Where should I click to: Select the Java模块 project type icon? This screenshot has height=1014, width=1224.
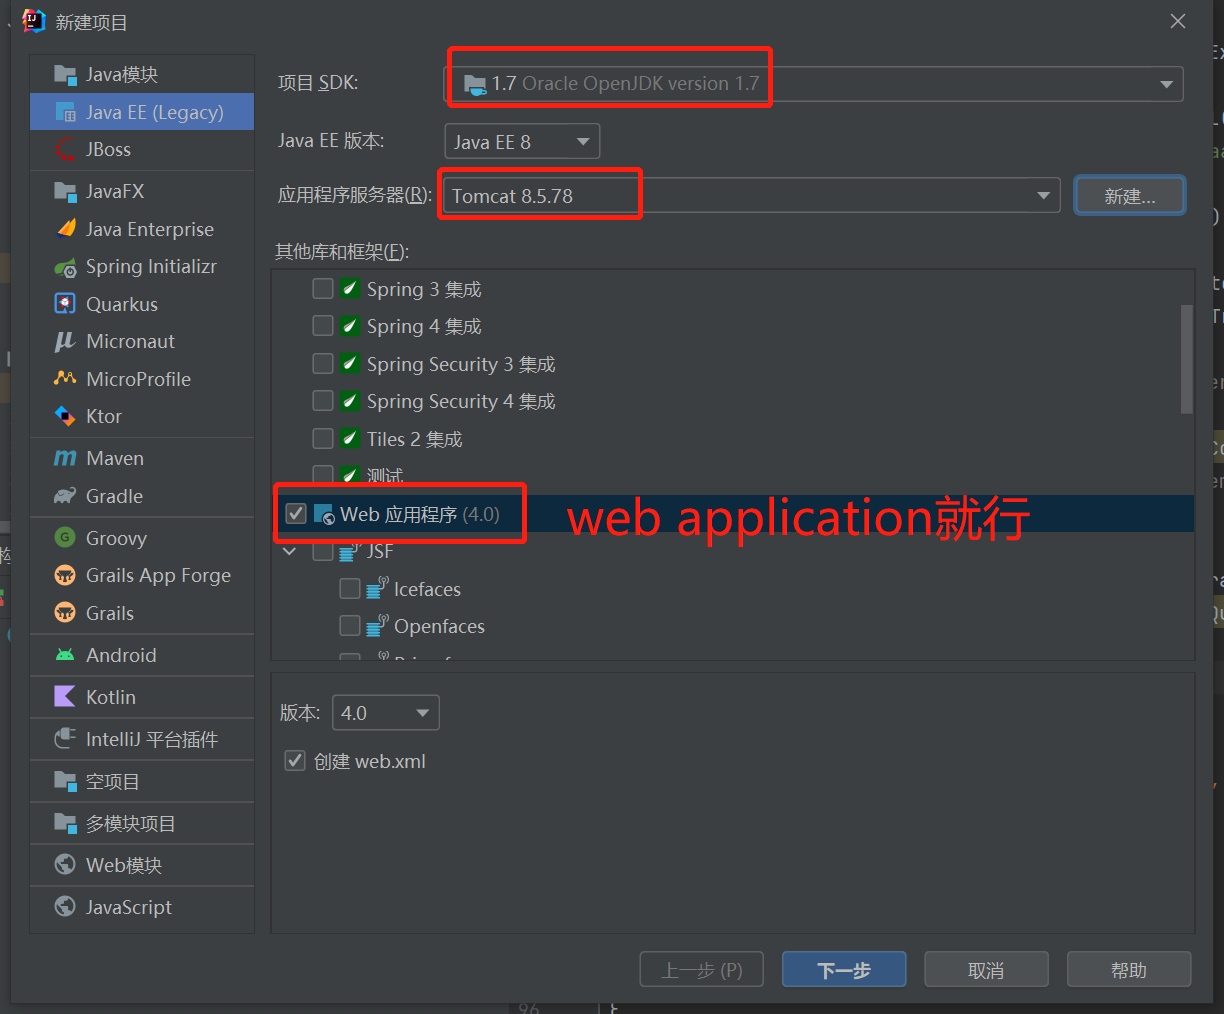[x=65, y=74]
